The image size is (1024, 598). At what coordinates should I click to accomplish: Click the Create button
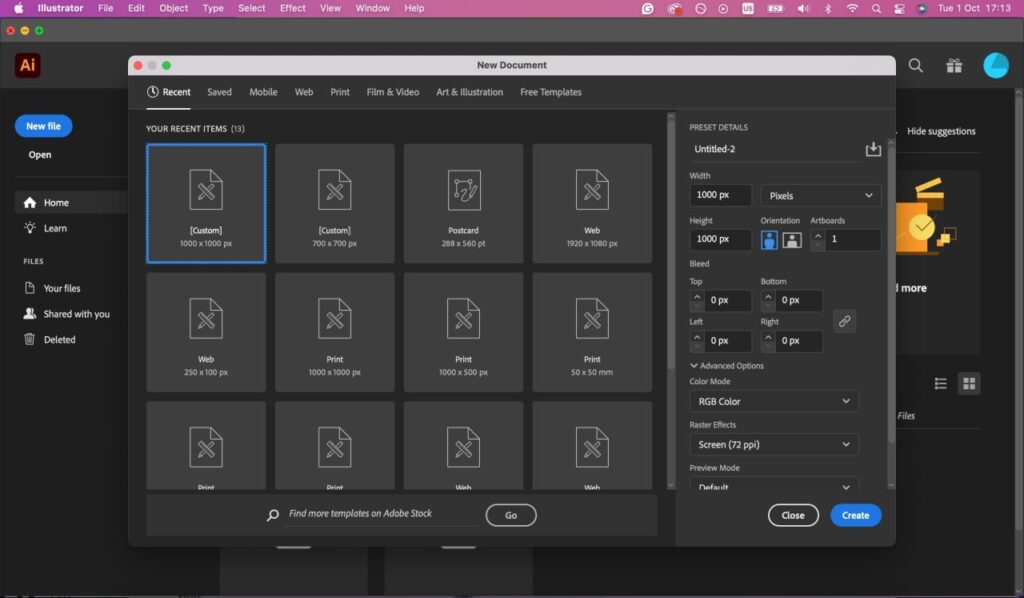click(x=856, y=515)
